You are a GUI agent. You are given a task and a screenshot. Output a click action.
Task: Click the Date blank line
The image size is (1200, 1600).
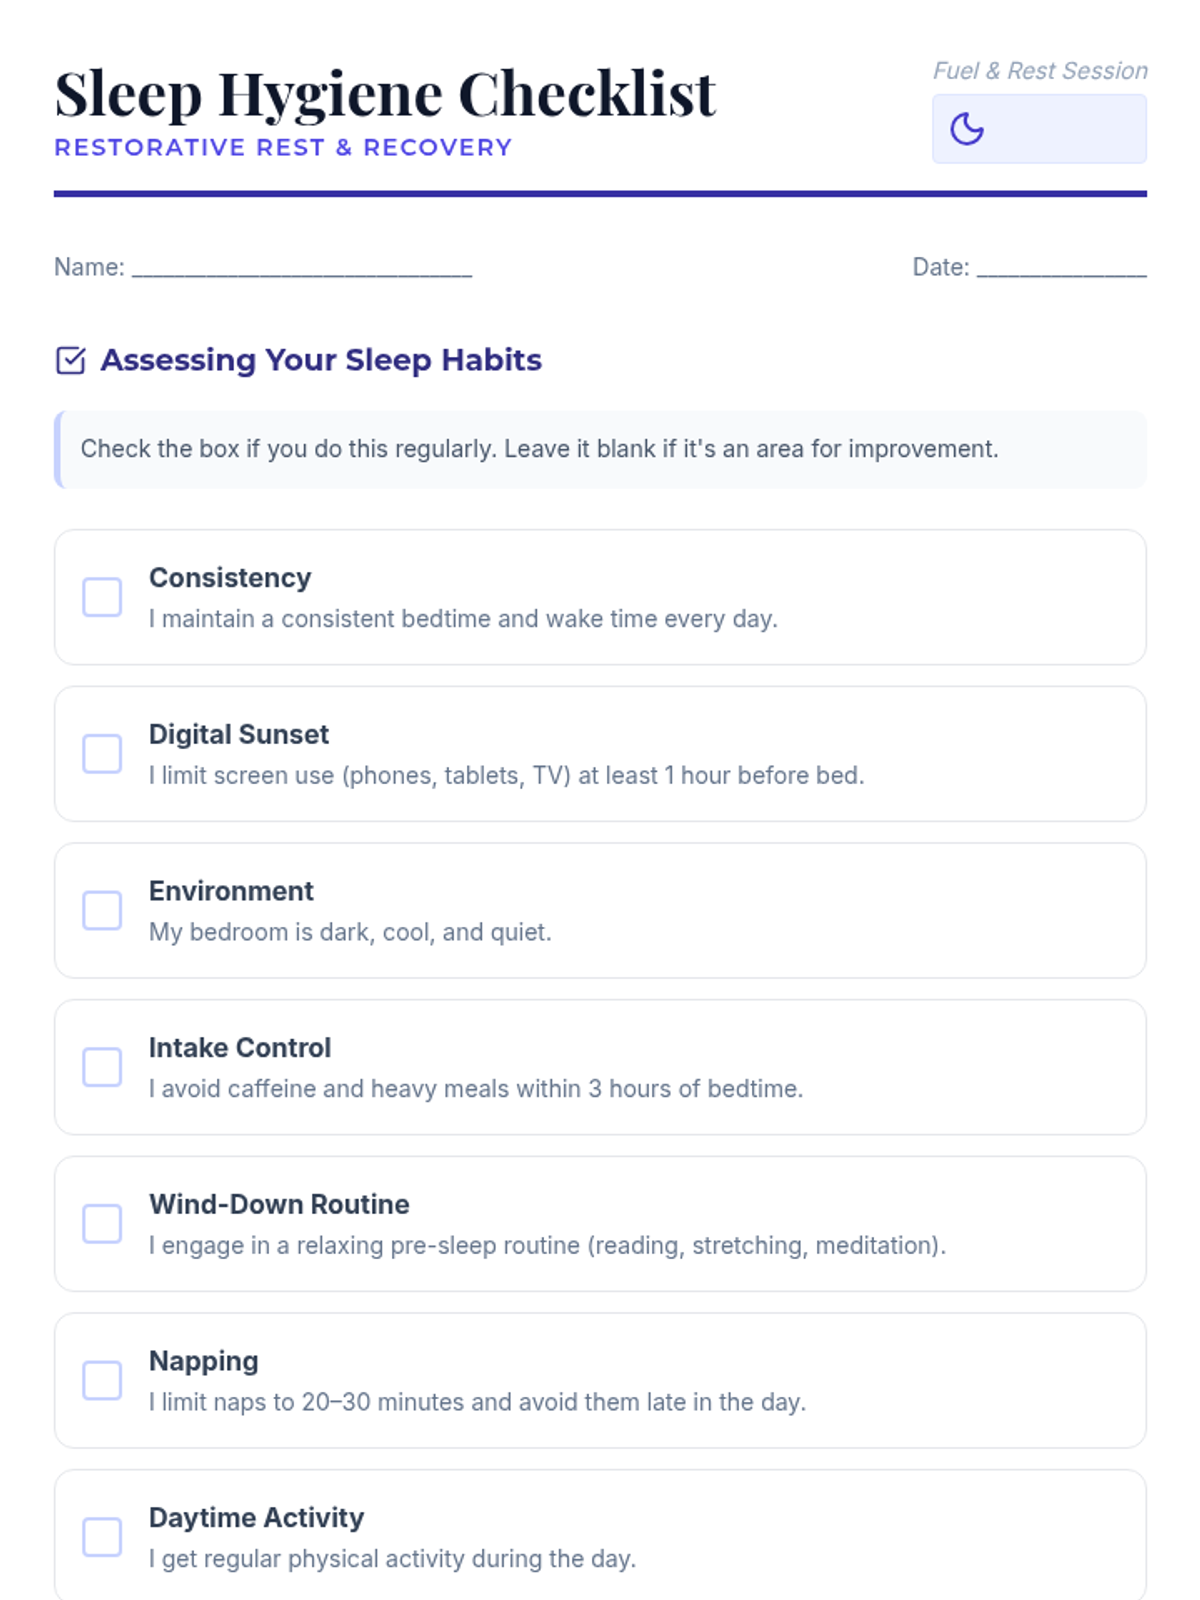(1061, 268)
